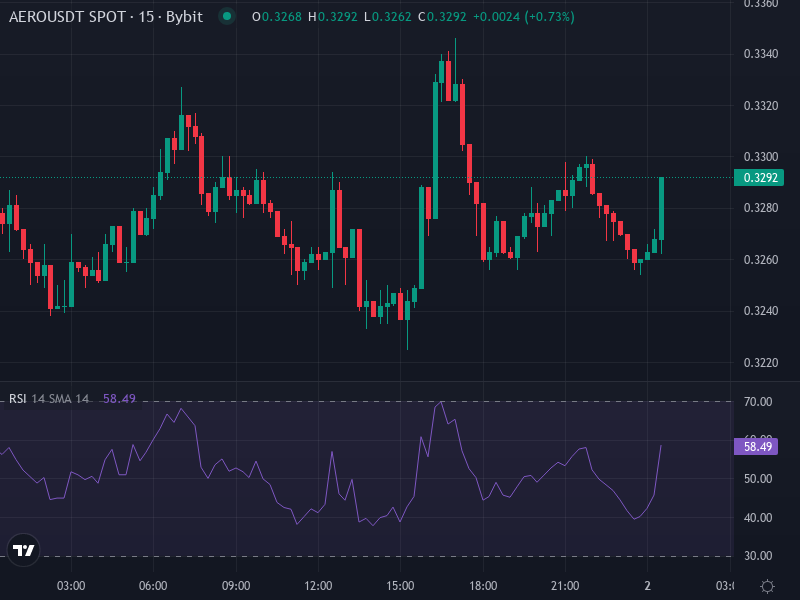Click the TradingView logo watermark
The image size is (800, 600).
coord(24,548)
